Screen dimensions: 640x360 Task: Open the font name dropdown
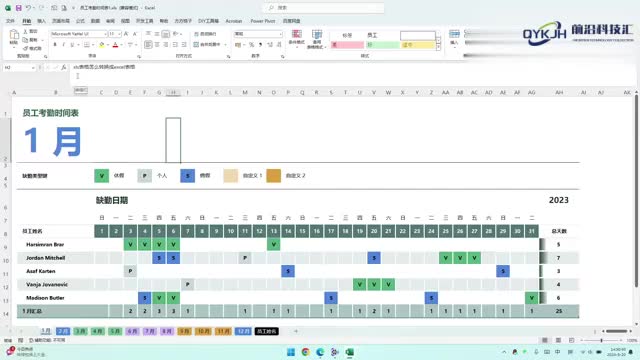tap(105, 34)
